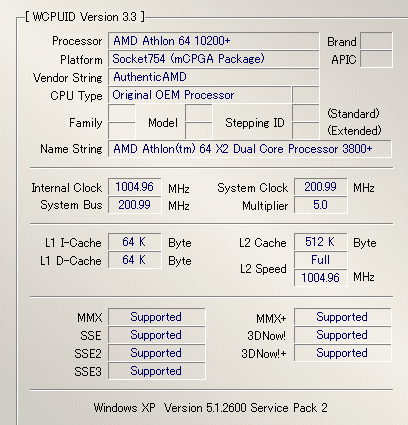Click the SSE Supported field
Screen dimensions: 408x425
point(157,335)
